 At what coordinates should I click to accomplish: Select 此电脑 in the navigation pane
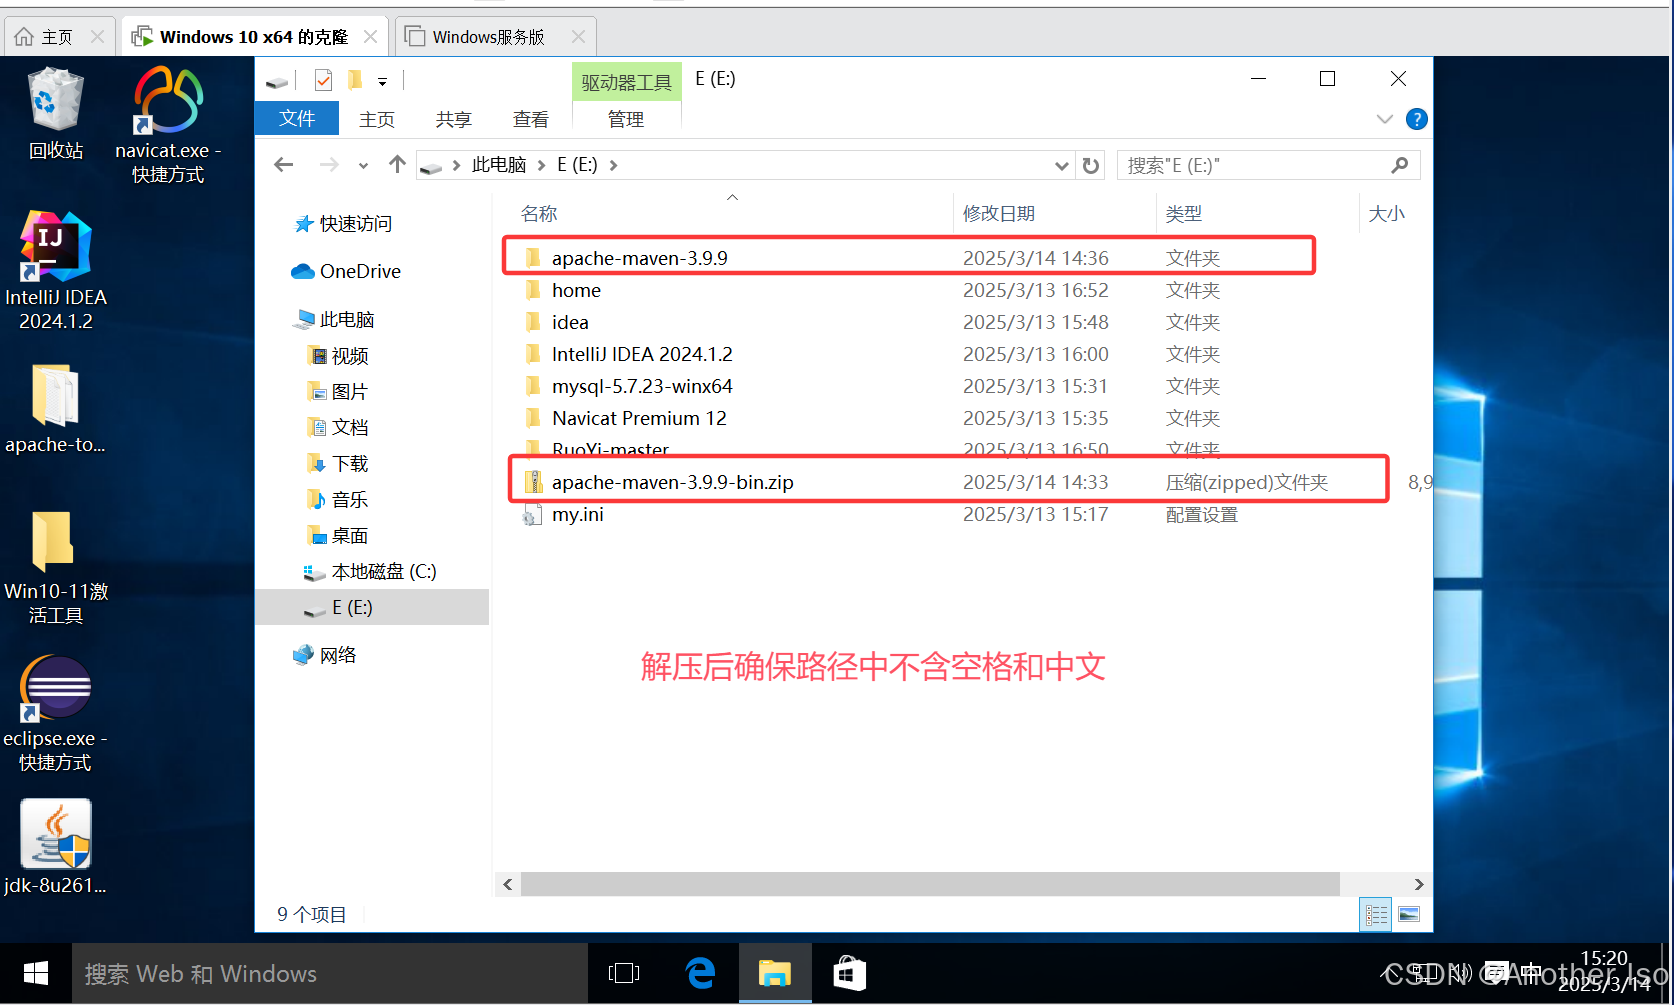(334, 319)
